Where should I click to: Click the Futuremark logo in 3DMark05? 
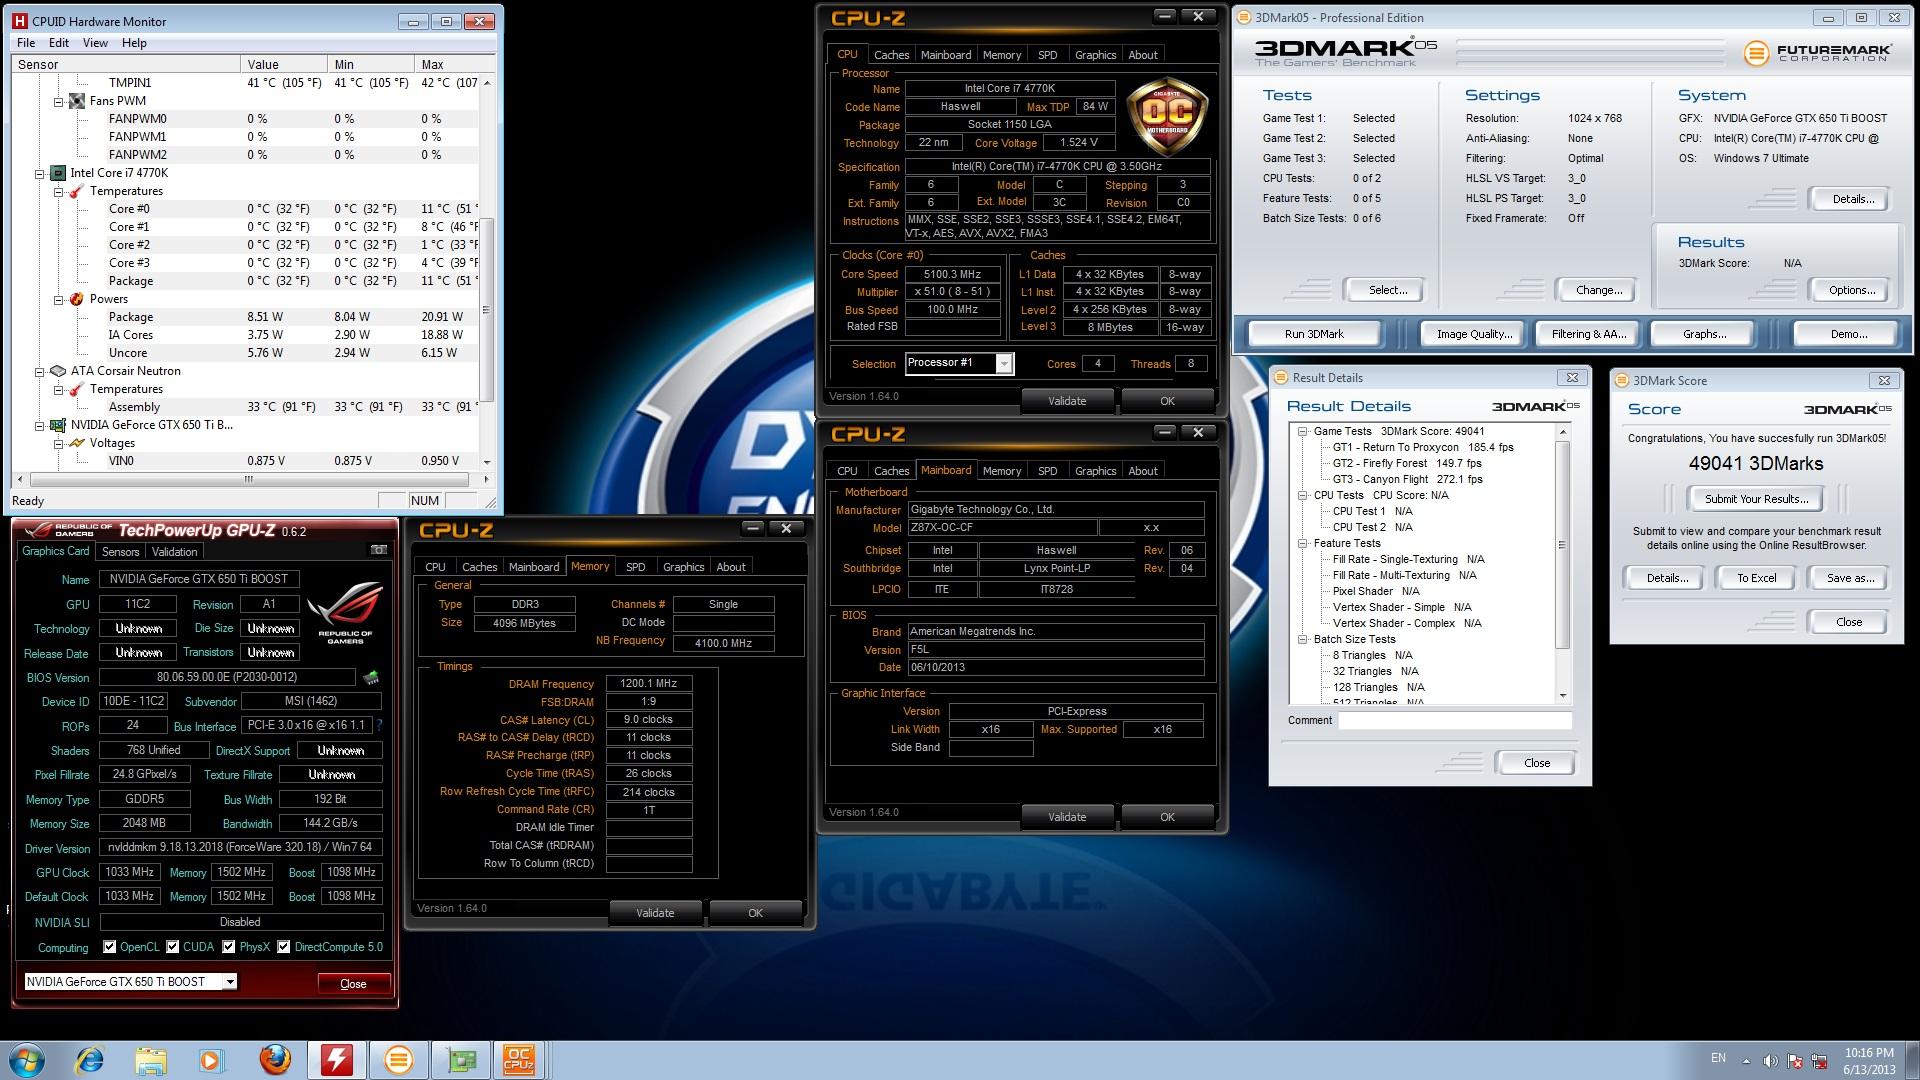1817,53
